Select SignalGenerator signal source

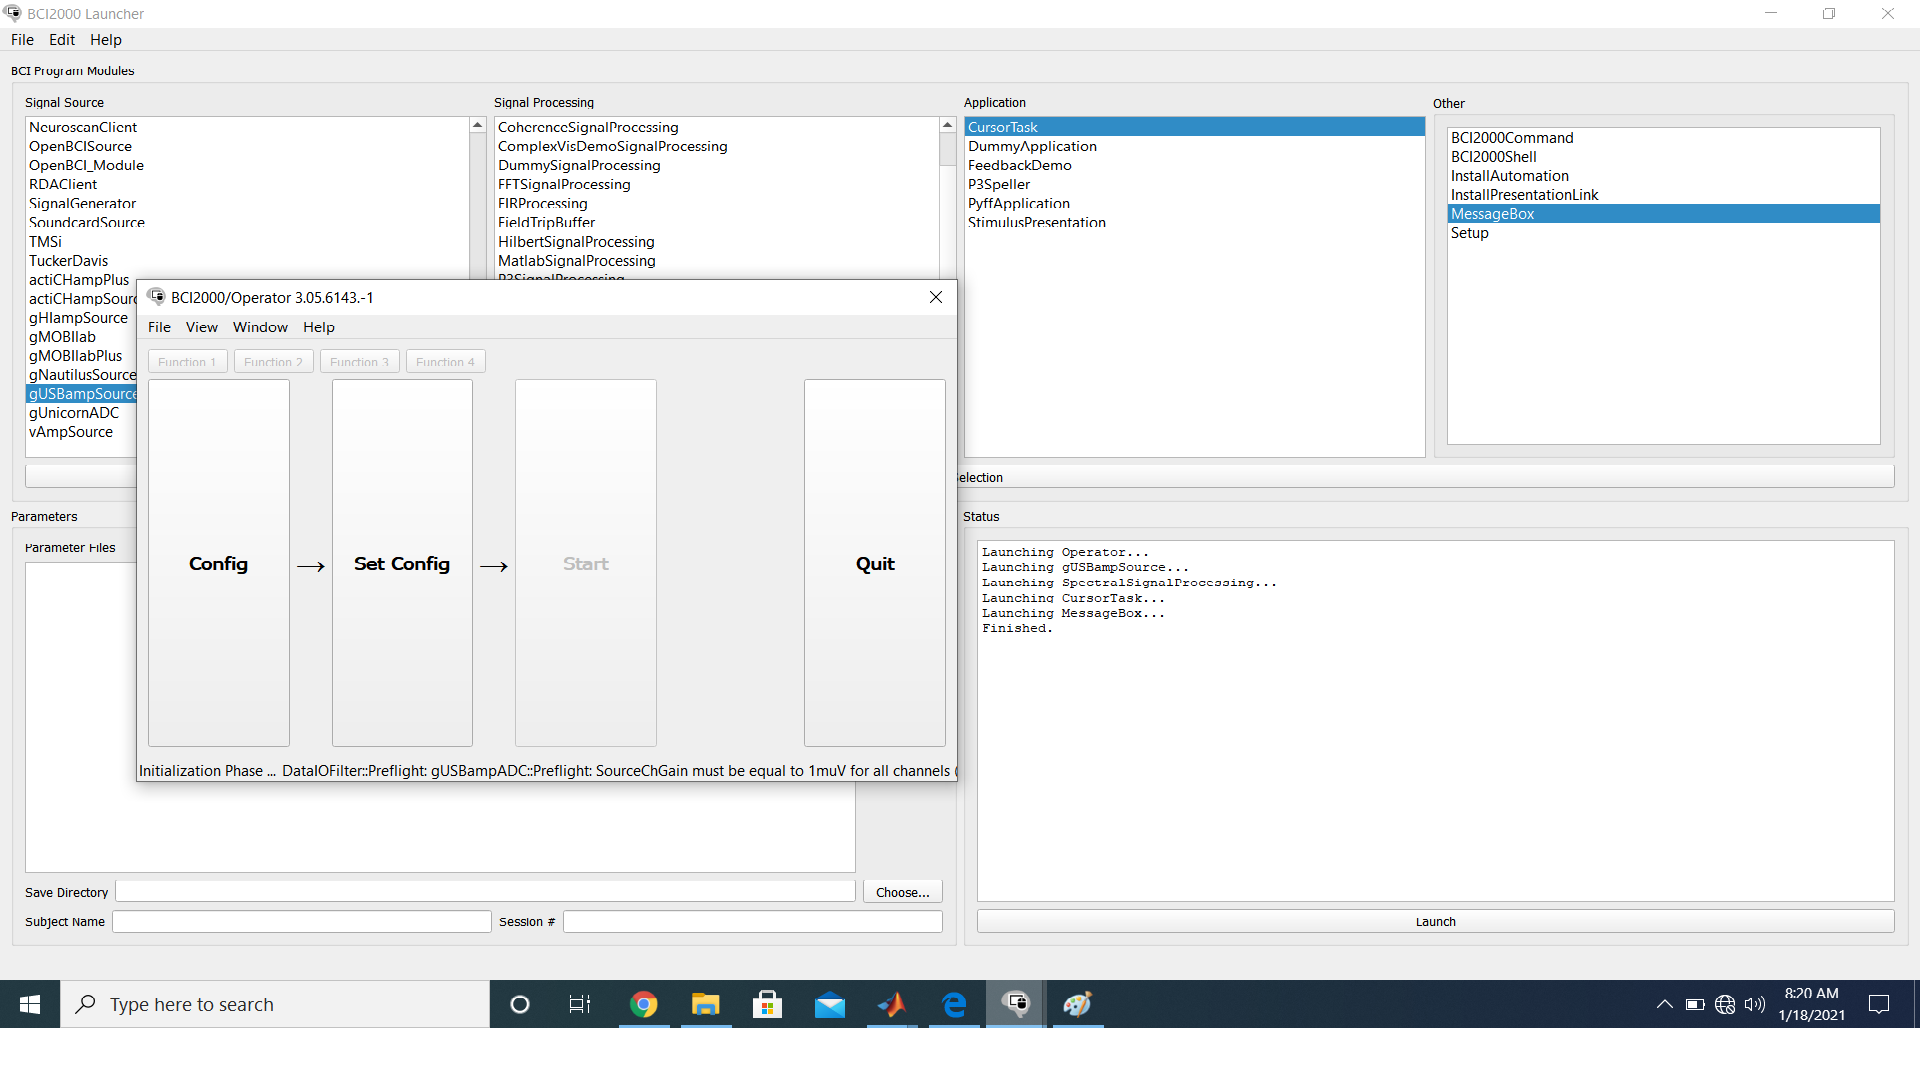pyautogui.click(x=82, y=203)
